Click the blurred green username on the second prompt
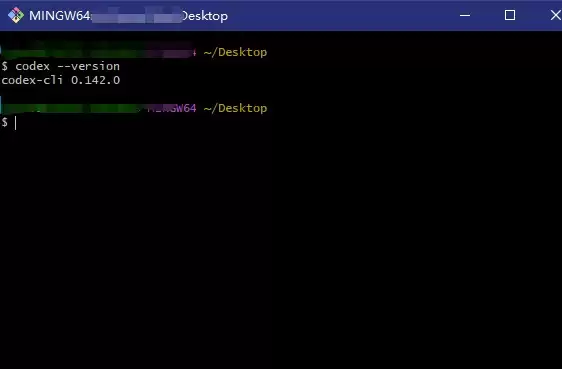This screenshot has height=369, width=562. [x=72, y=108]
